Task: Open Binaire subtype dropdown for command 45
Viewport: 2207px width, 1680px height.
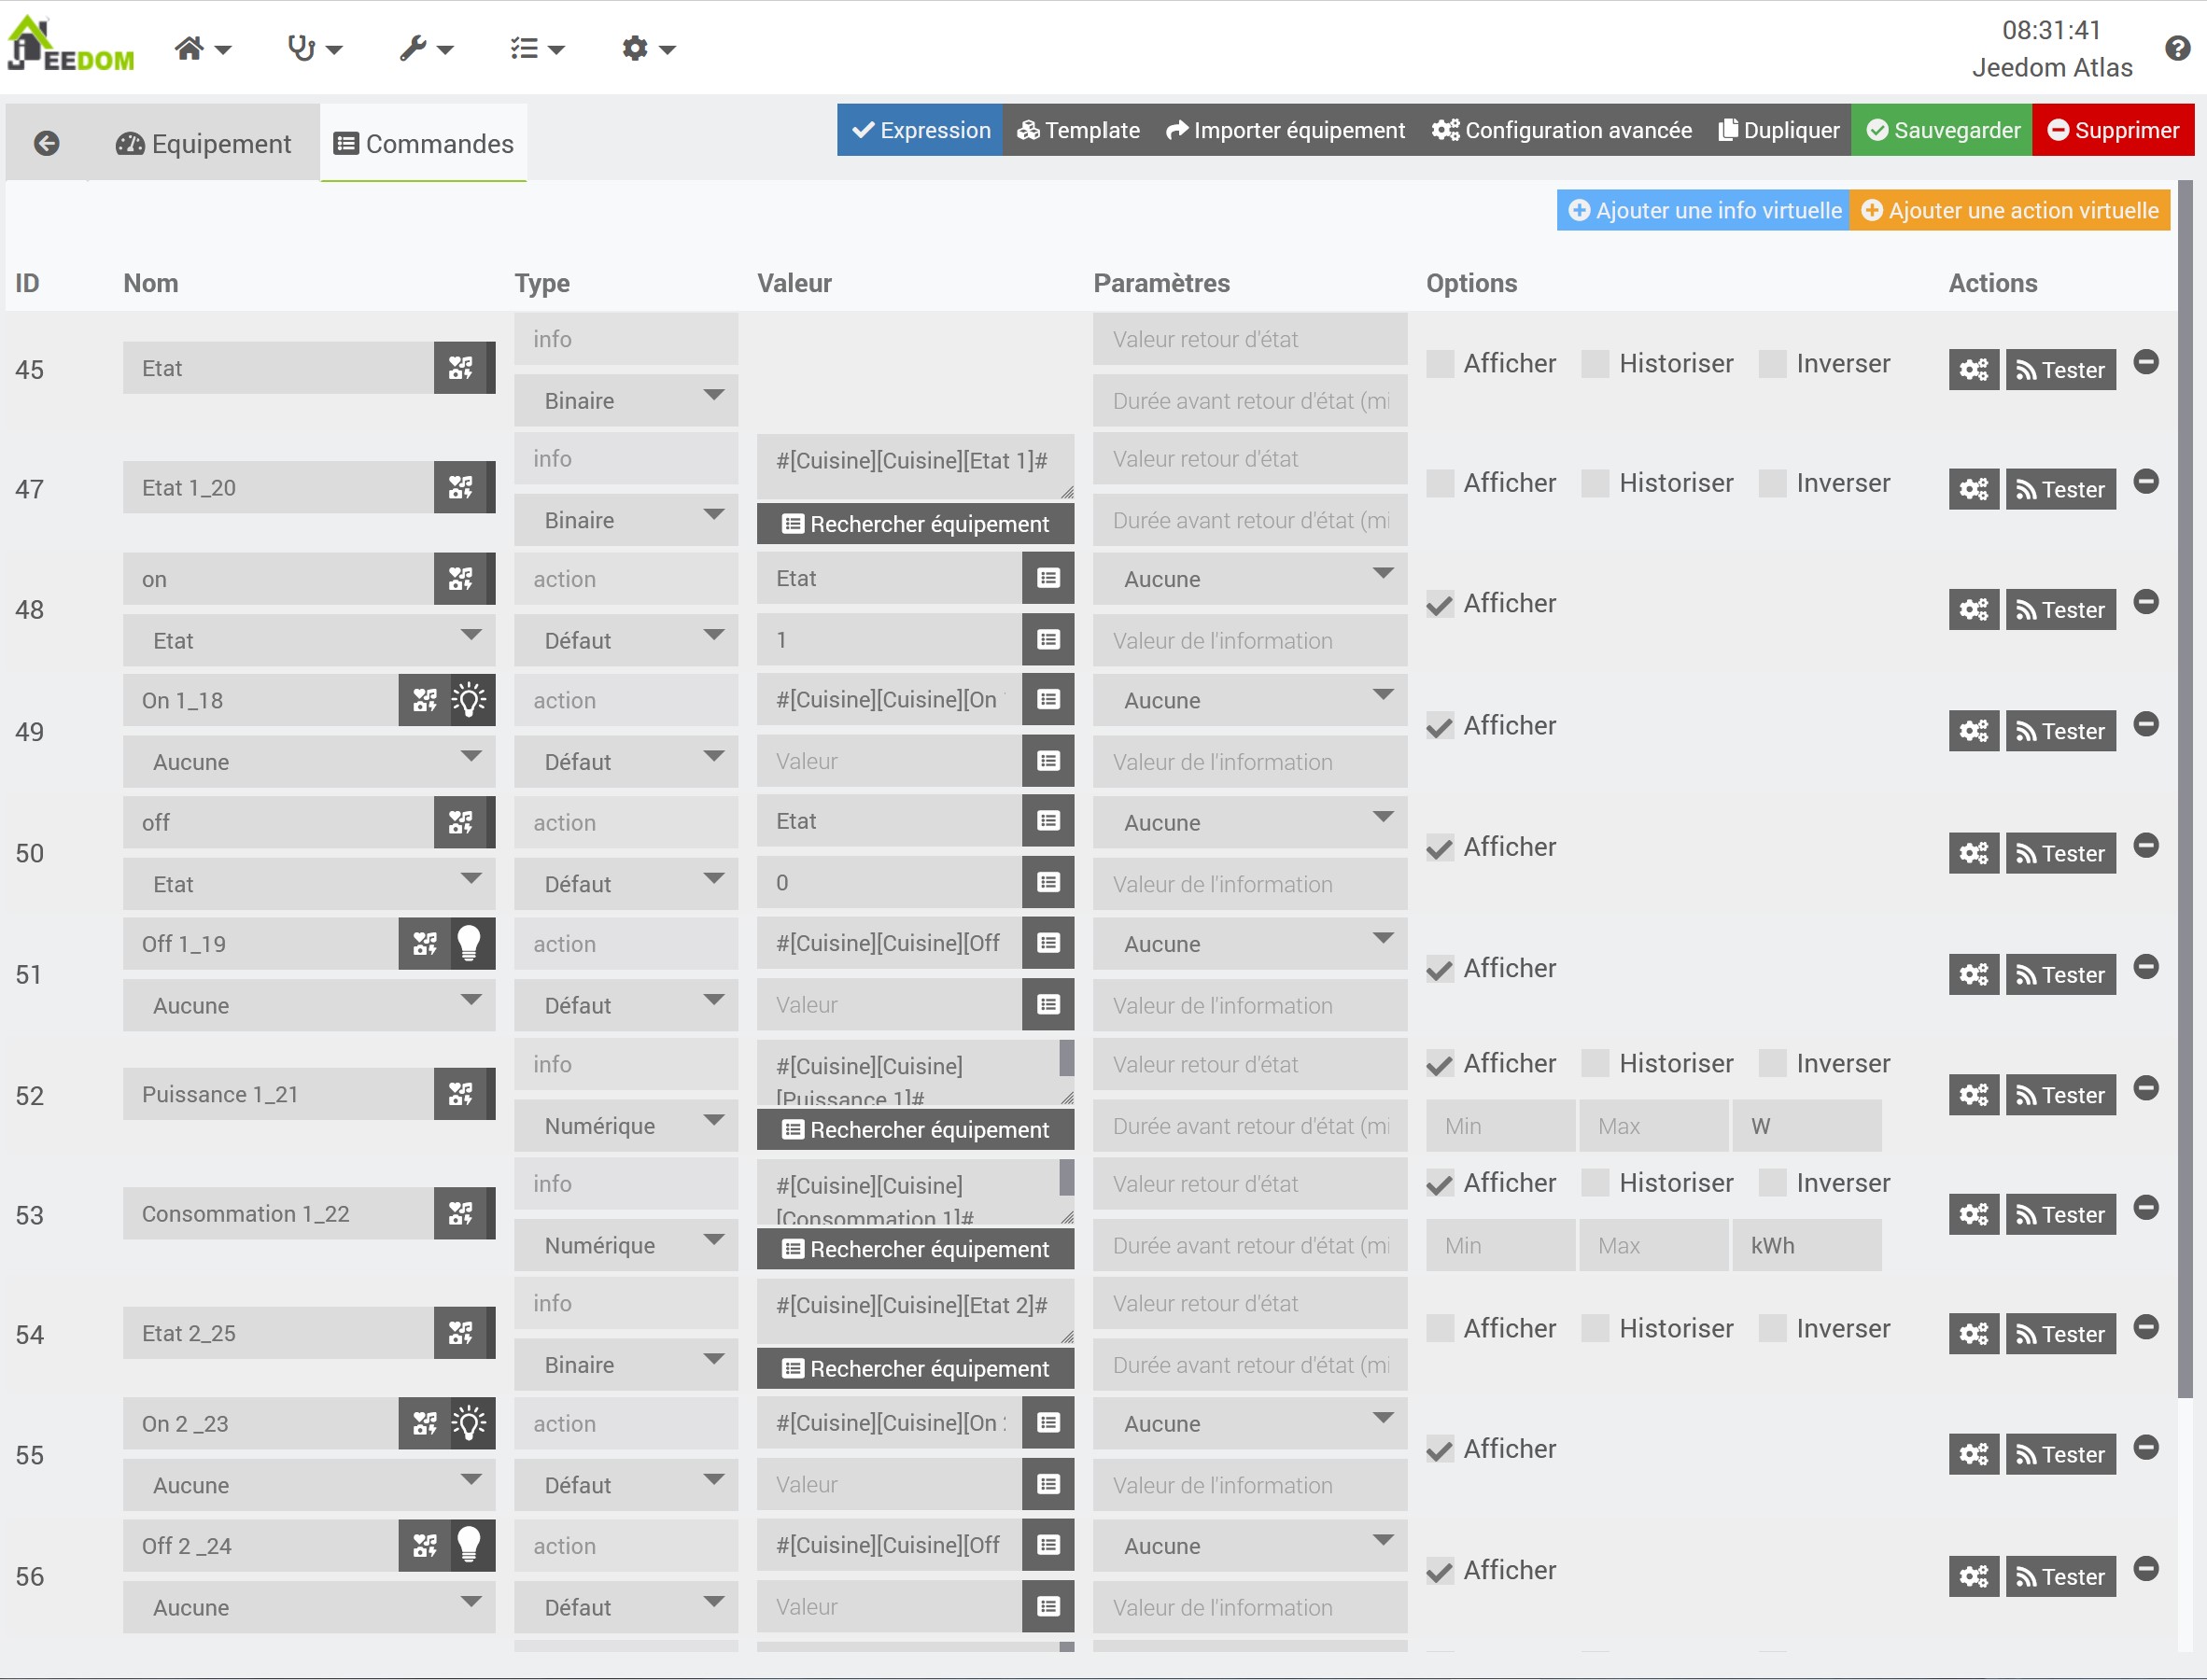Action: click(x=626, y=400)
